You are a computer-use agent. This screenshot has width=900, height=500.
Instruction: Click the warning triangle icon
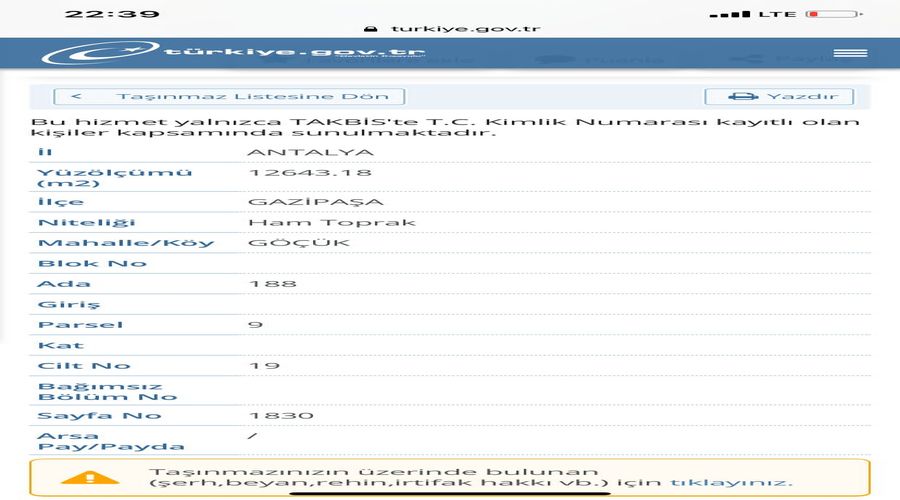89,476
